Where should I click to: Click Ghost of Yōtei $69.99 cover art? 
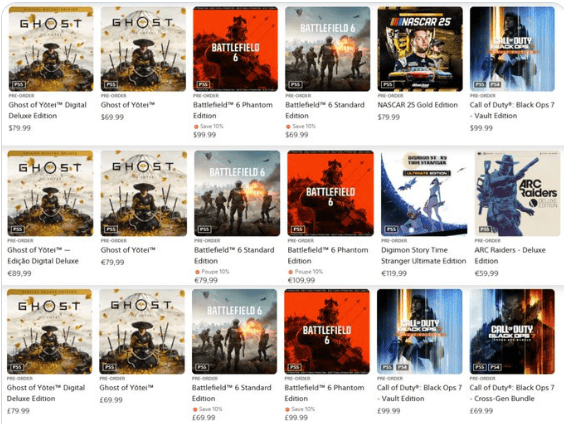(x=143, y=49)
